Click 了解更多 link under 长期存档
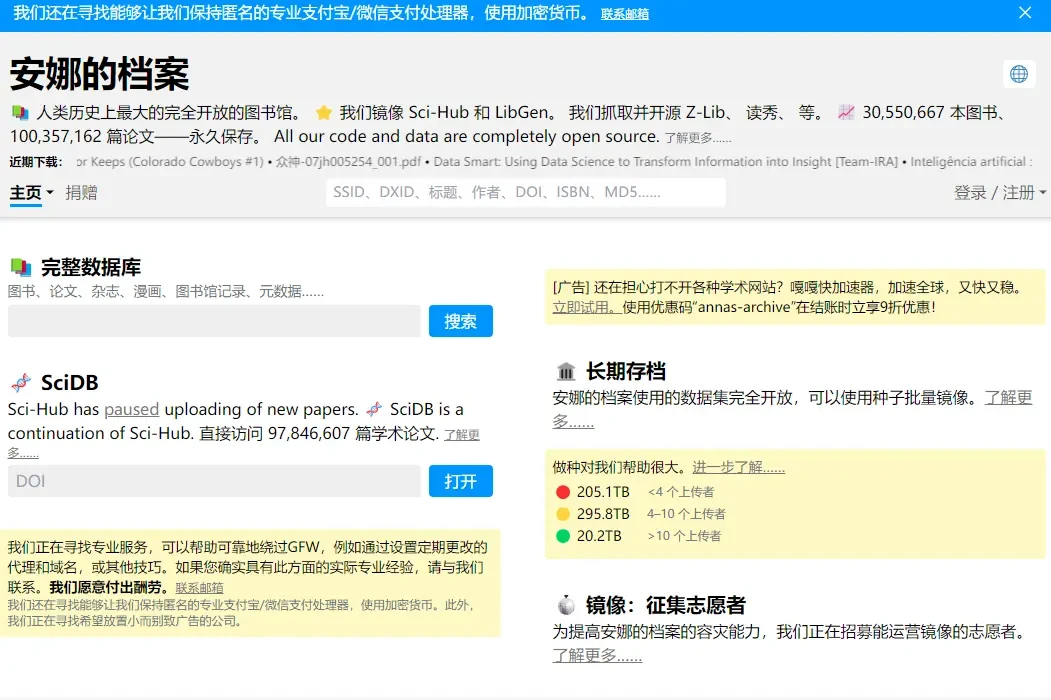The height and width of the screenshot is (700, 1051). coord(1008,398)
